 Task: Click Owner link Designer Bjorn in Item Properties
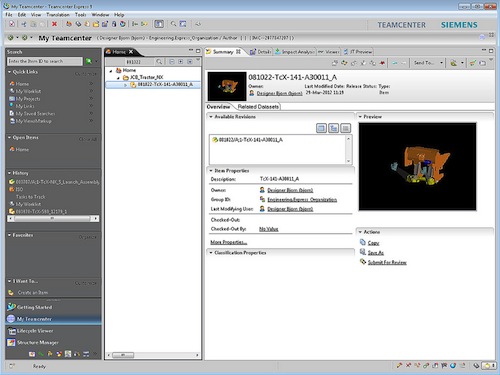click(x=290, y=190)
